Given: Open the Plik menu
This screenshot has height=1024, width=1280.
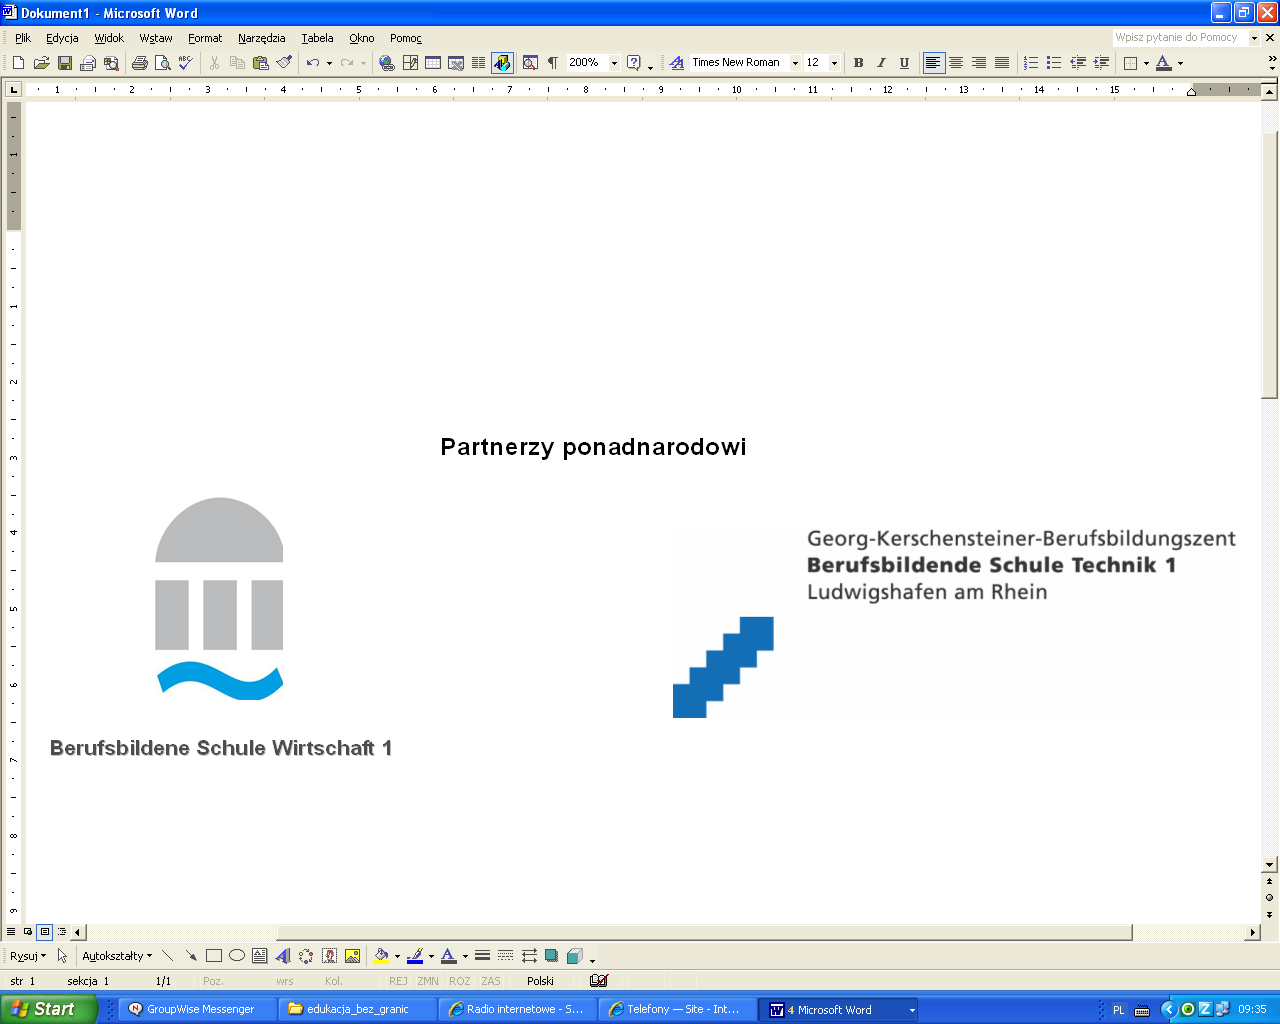Looking at the screenshot, I should (x=23, y=38).
